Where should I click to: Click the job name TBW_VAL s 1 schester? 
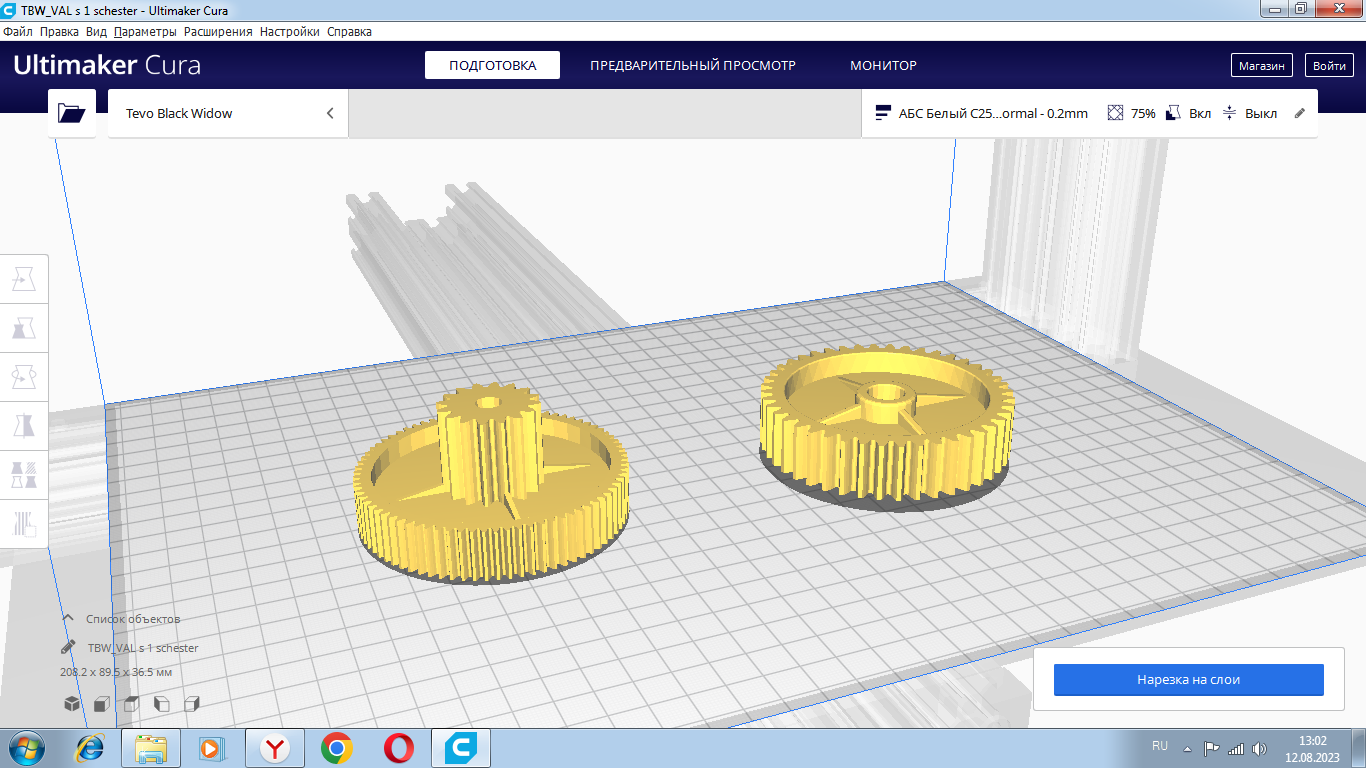coord(143,648)
